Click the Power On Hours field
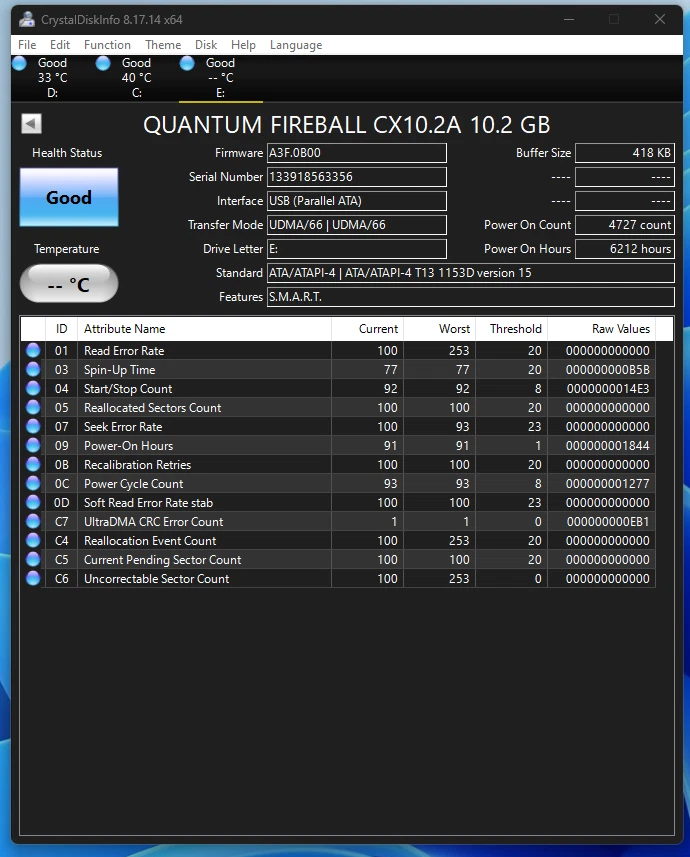Viewport: 690px width, 857px height. click(624, 249)
